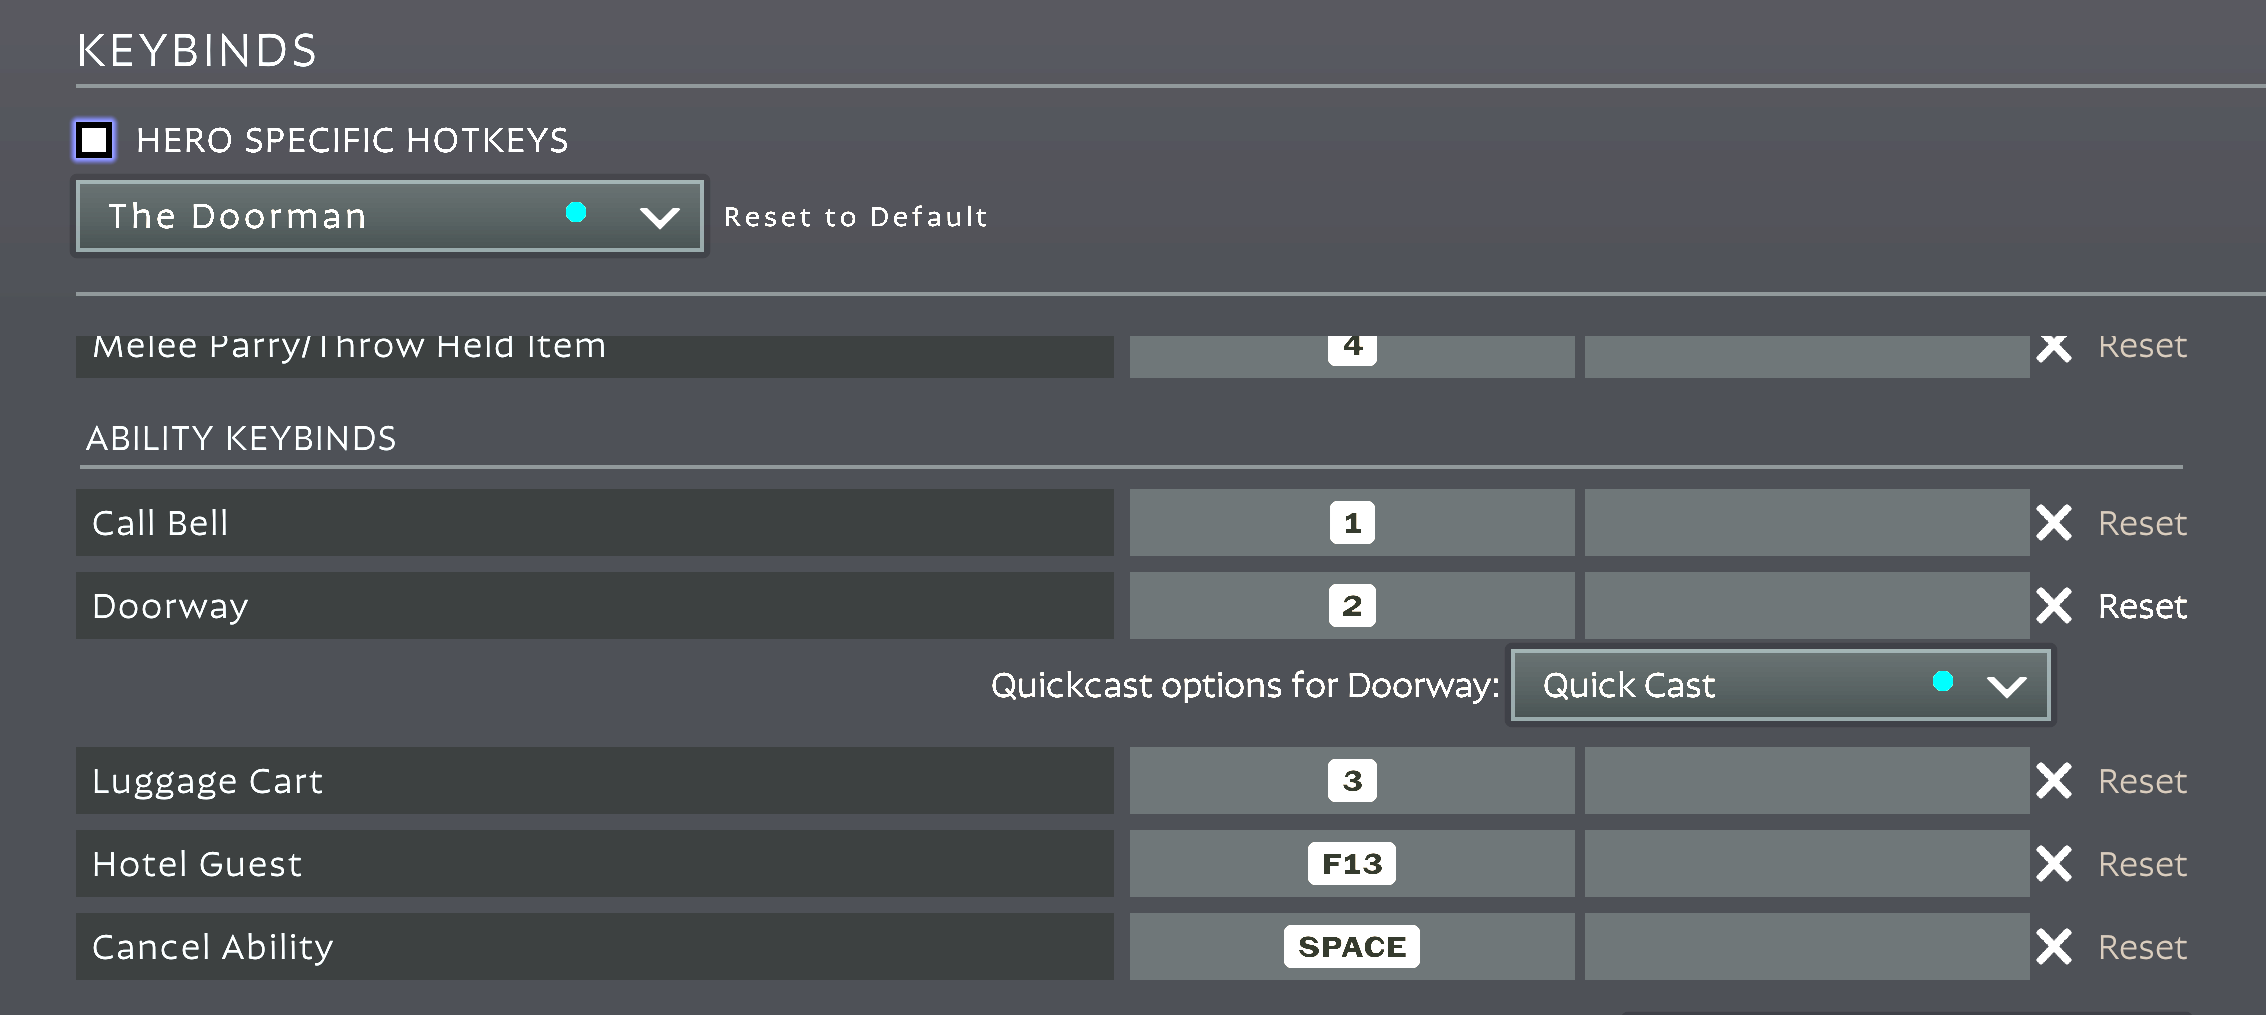The height and width of the screenshot is (1015, 2266).
Task: Reset the Doorway keybind
Action: [x=2142, y=607]
